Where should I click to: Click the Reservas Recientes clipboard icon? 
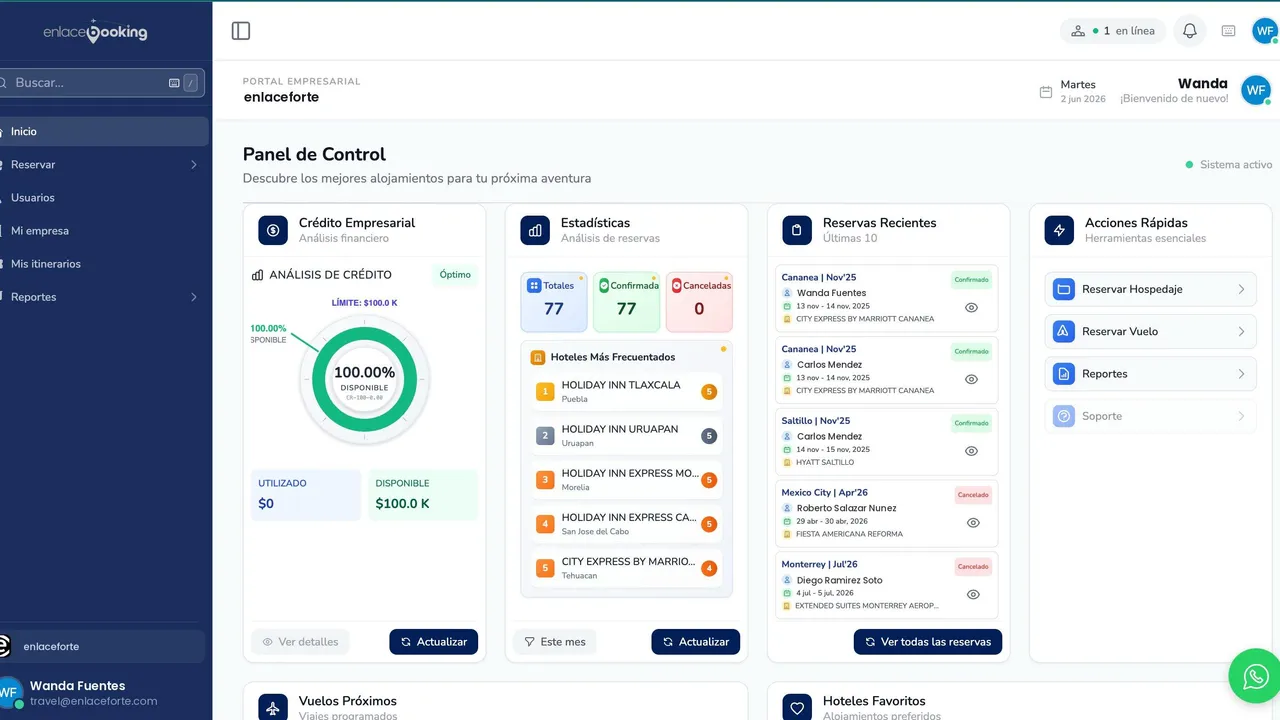(x=797, y=230)
